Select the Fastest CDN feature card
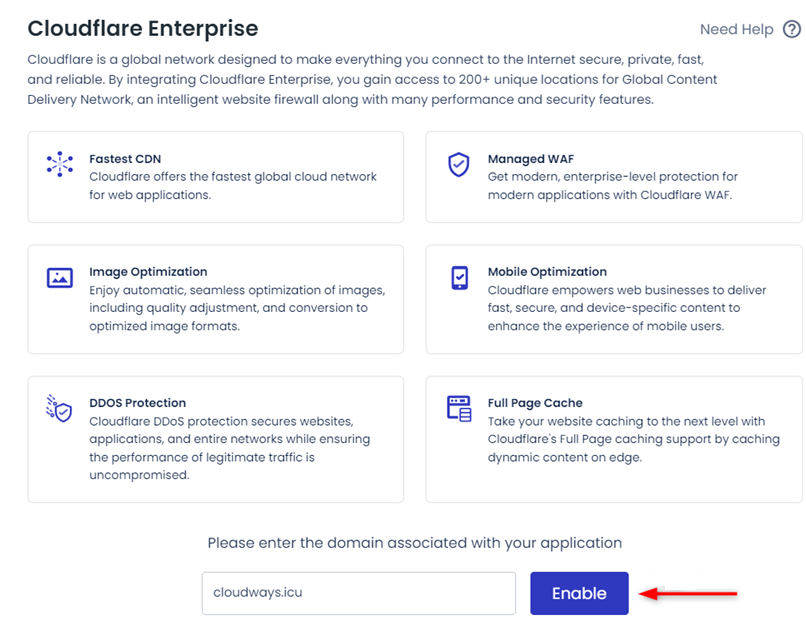806x621 pixels. (x=216, y=177)
